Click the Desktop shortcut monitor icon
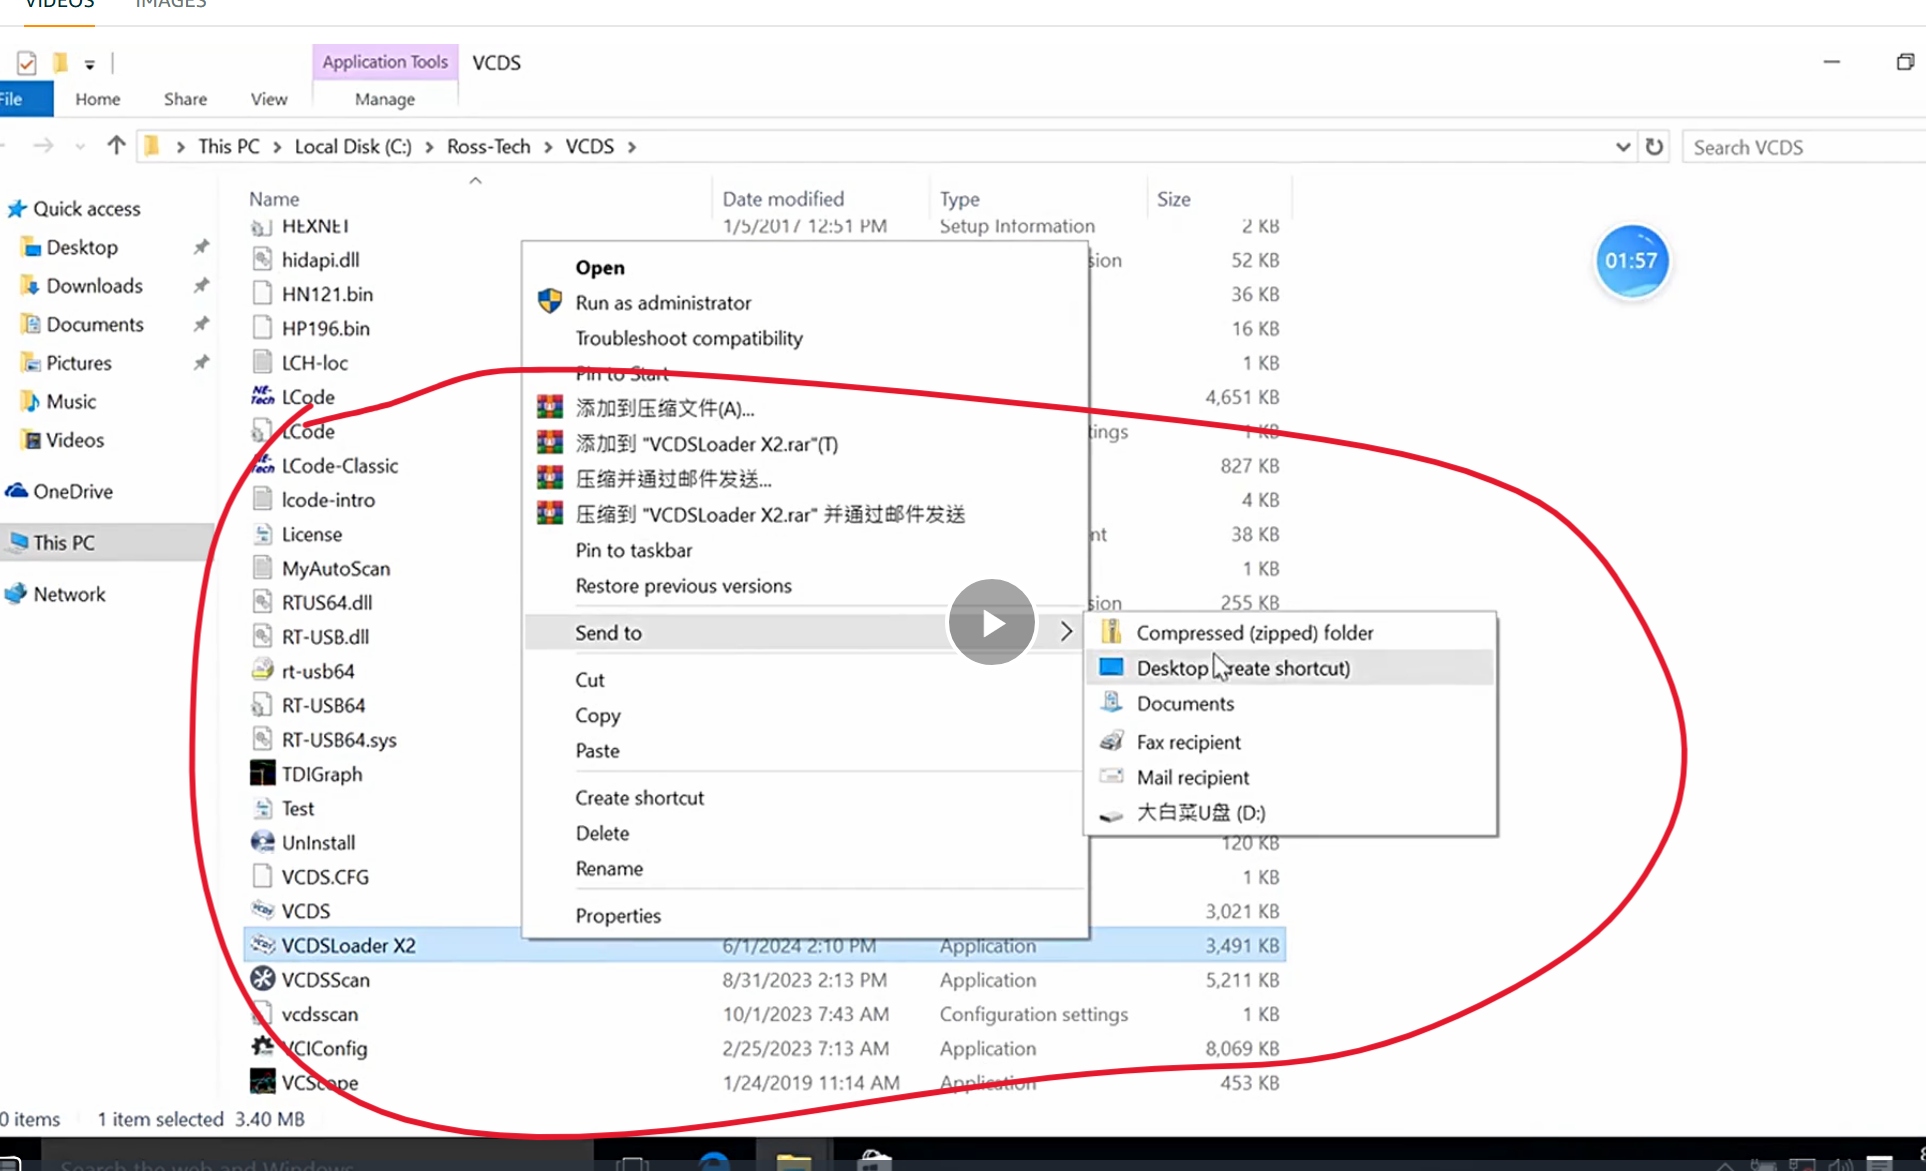Screen dimensions: 1926x1171 1111,667
